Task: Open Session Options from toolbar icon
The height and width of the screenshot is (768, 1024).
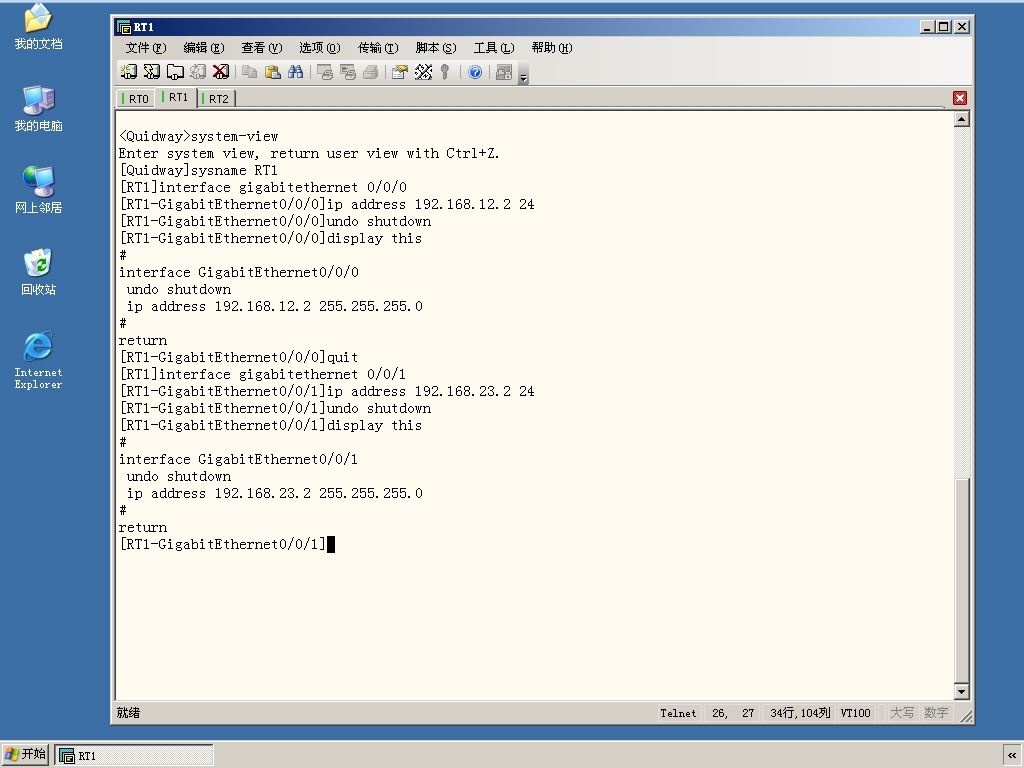Action: (x=400, y=72)
